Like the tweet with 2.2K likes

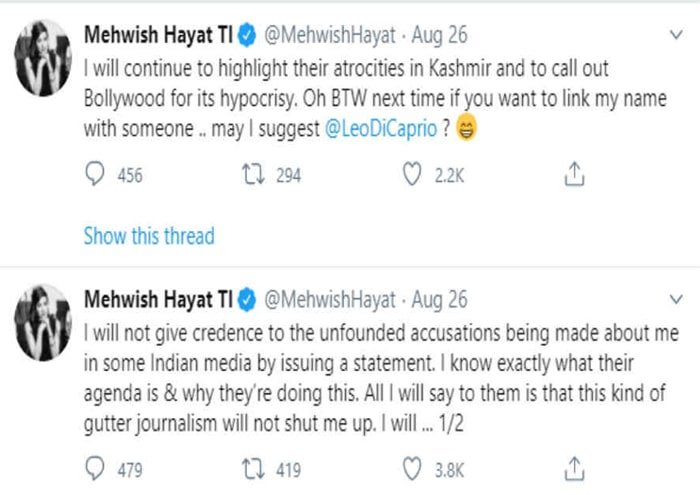pos(413,175)
